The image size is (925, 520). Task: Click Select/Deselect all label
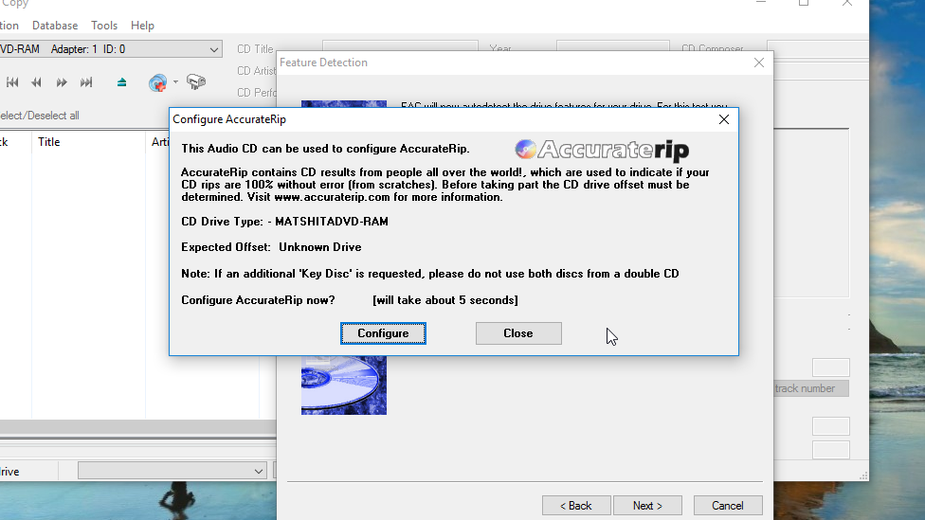click(40, 116)
